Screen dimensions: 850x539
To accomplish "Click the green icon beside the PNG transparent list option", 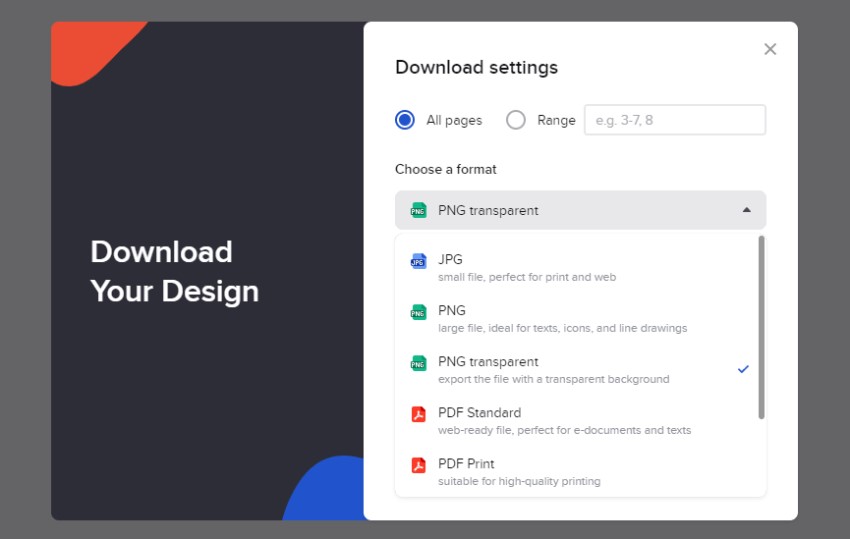I will point(418,363).
